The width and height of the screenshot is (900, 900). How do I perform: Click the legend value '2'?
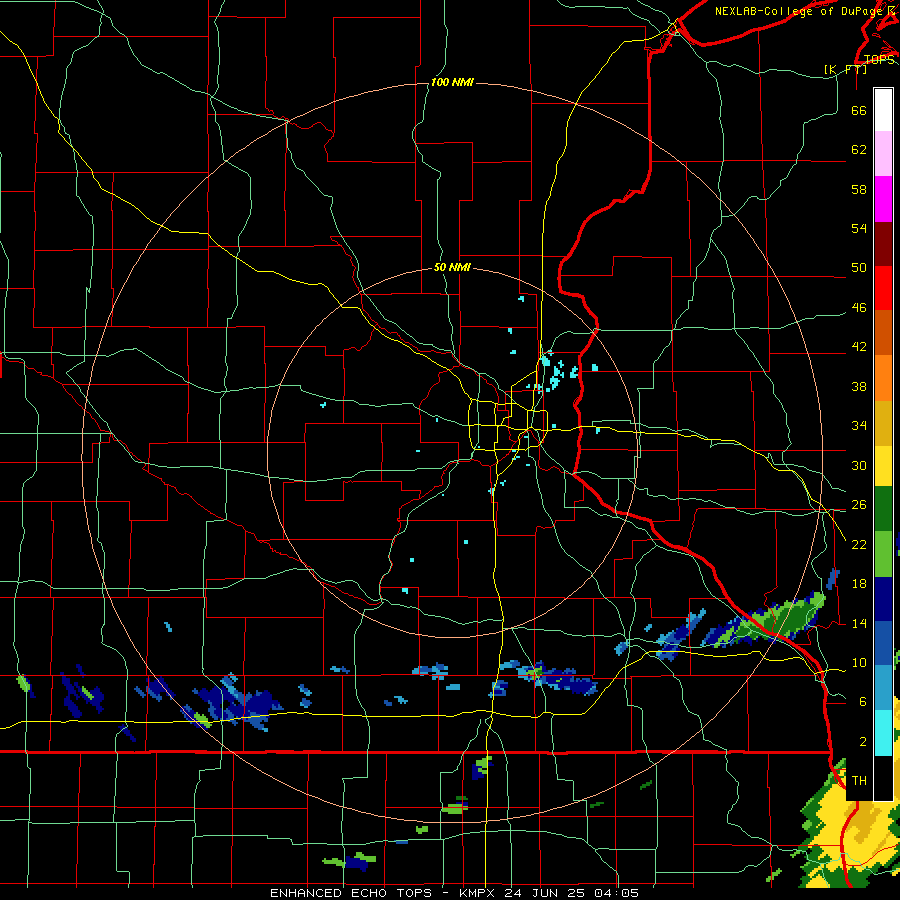pyautogui.click(x=862, y=742)
